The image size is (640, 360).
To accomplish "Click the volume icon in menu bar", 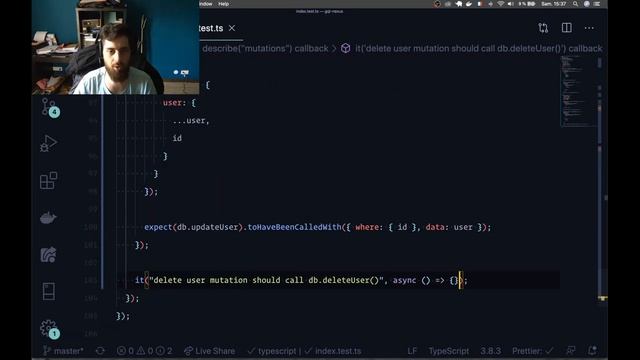I will (511, 4).
